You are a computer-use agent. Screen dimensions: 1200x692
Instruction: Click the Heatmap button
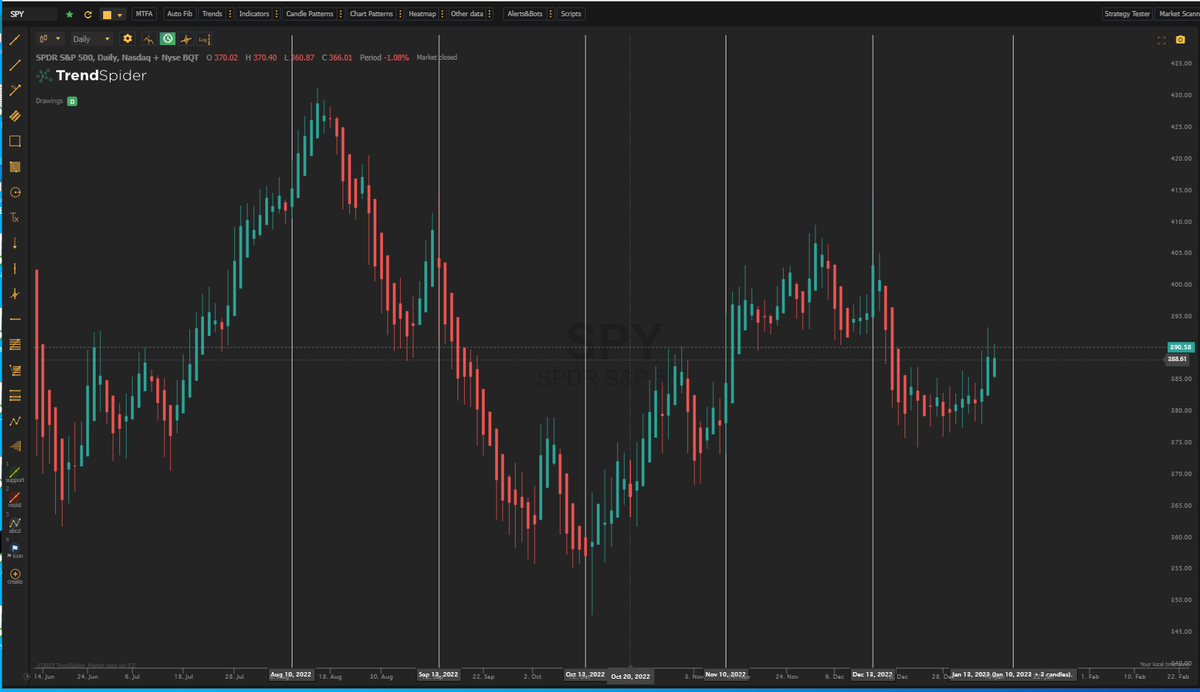(x=422, y=14)
